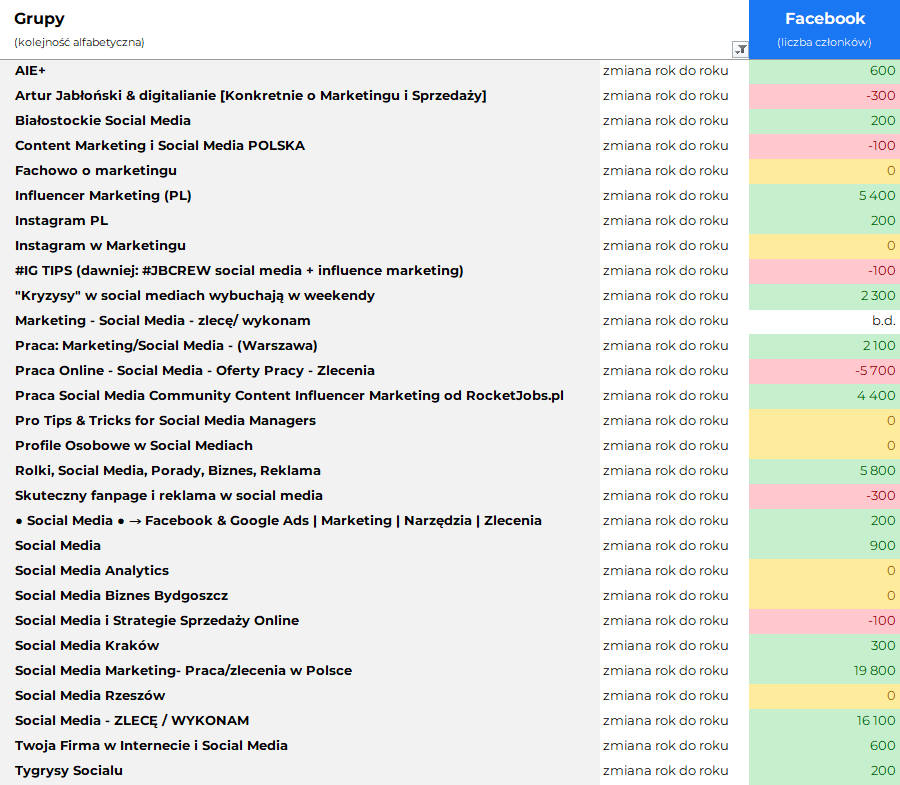The image size is (900, 785).
Task: Select the Social Media Rzeszów cell
Action: point(90,696)
